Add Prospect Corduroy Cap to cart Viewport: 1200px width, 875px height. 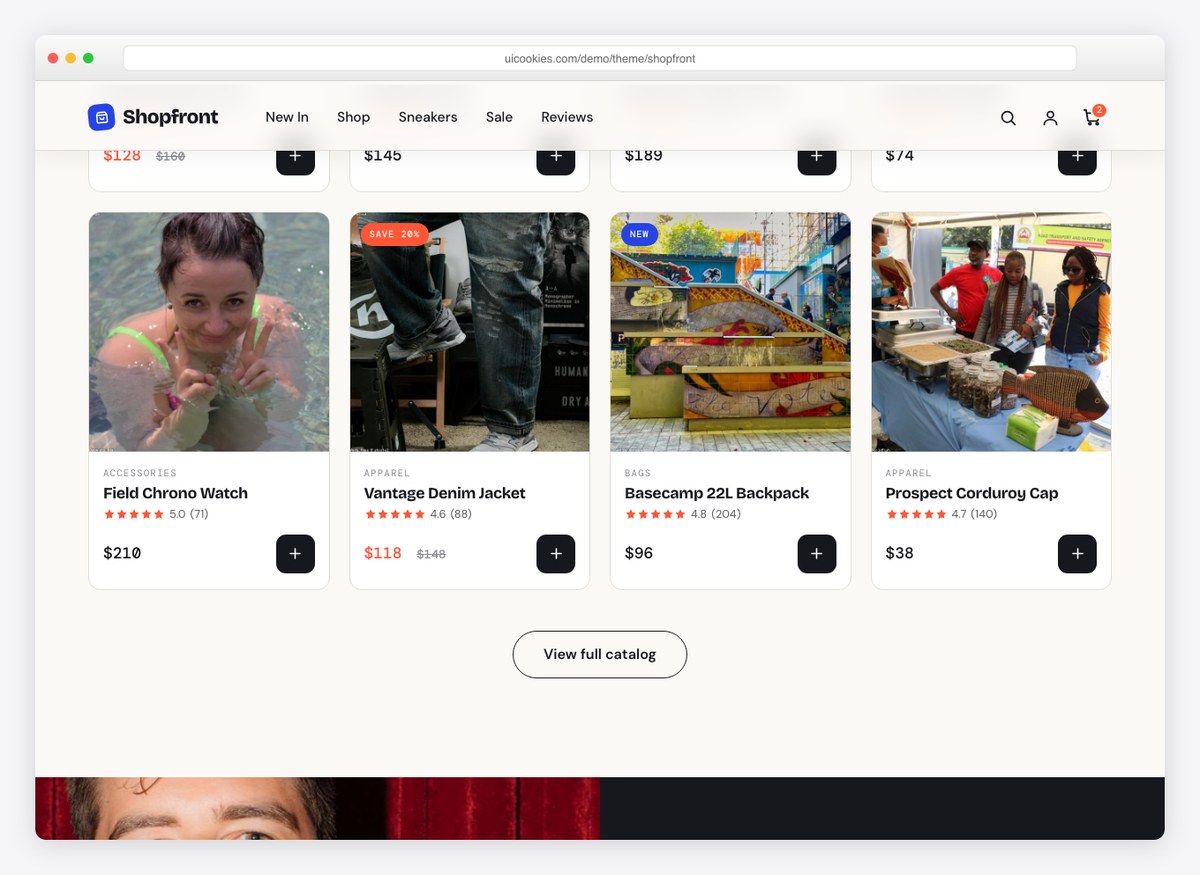point(1077,554)
